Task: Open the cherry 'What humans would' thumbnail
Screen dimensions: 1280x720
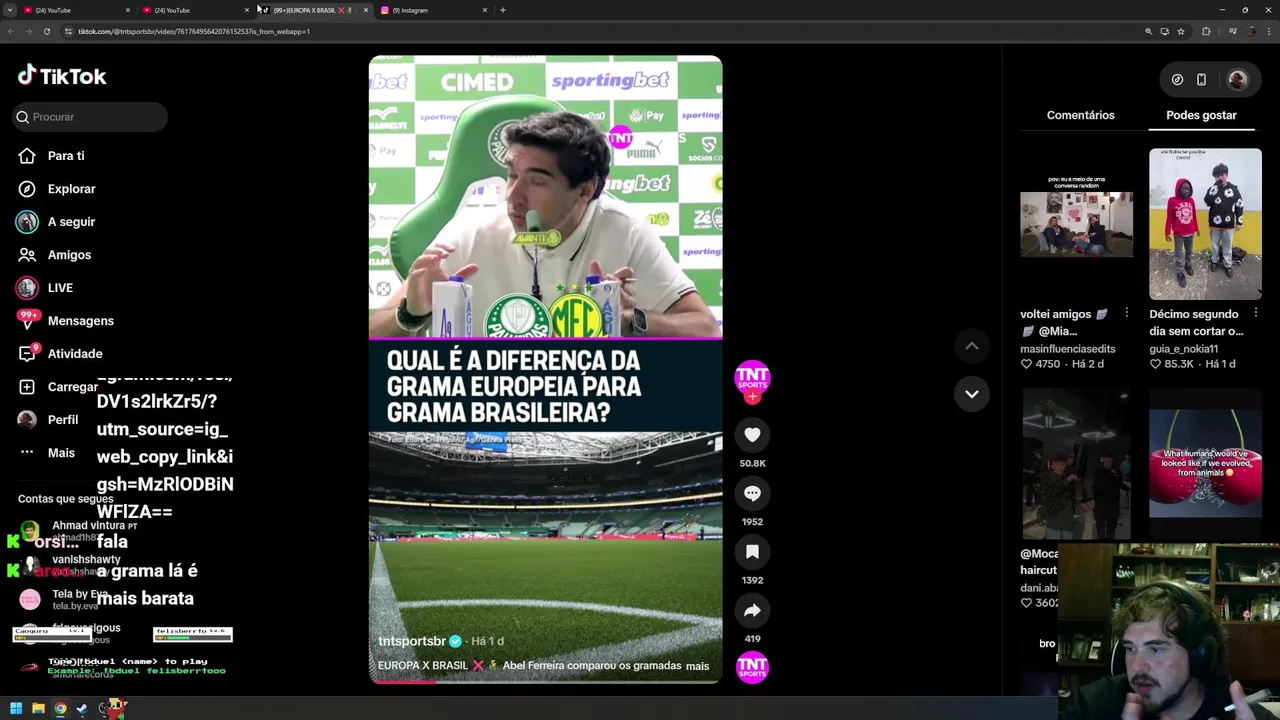Action: click(x=1205, y=464)
